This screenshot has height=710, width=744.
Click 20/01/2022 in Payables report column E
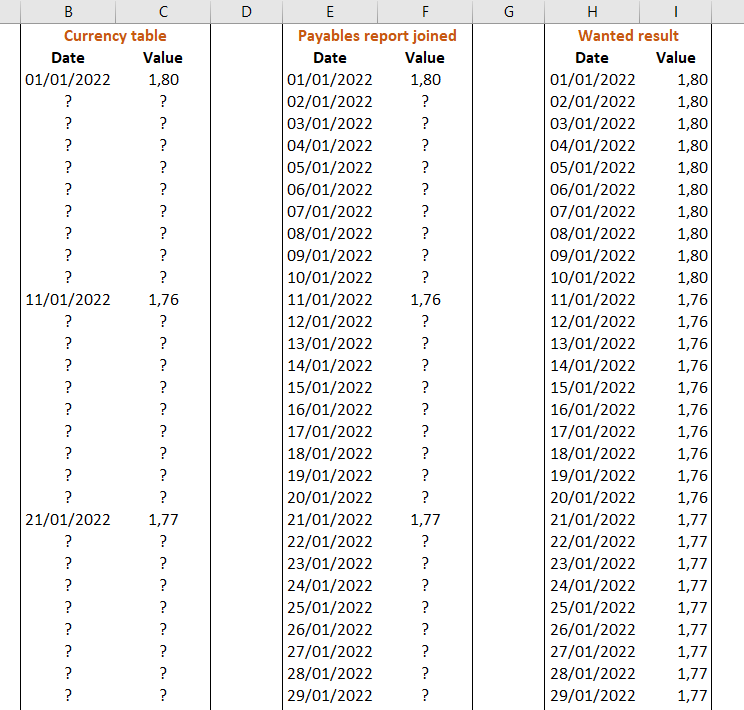(330, 498)
